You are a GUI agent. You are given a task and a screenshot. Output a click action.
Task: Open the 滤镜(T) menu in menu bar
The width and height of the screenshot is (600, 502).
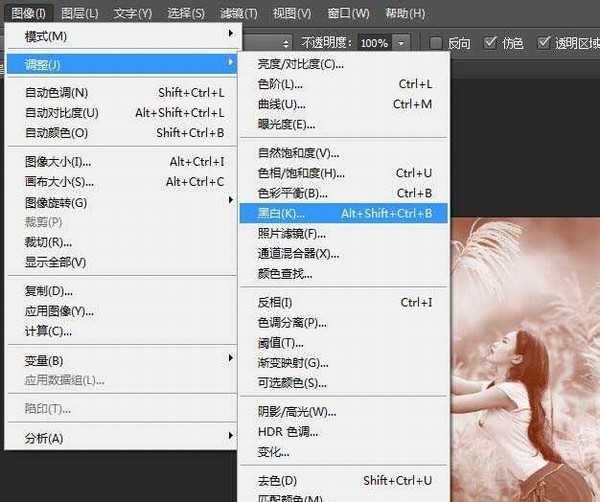pos(238,13)
